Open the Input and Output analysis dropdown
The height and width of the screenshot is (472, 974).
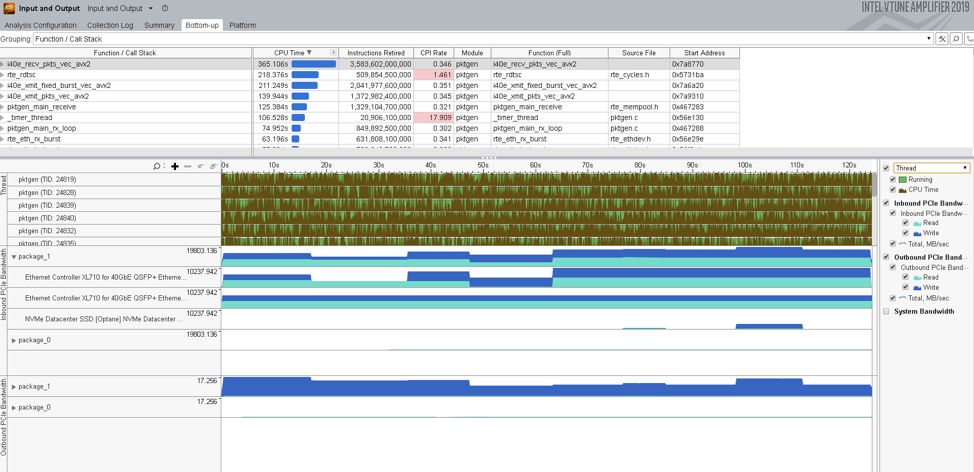coord(151,8)
